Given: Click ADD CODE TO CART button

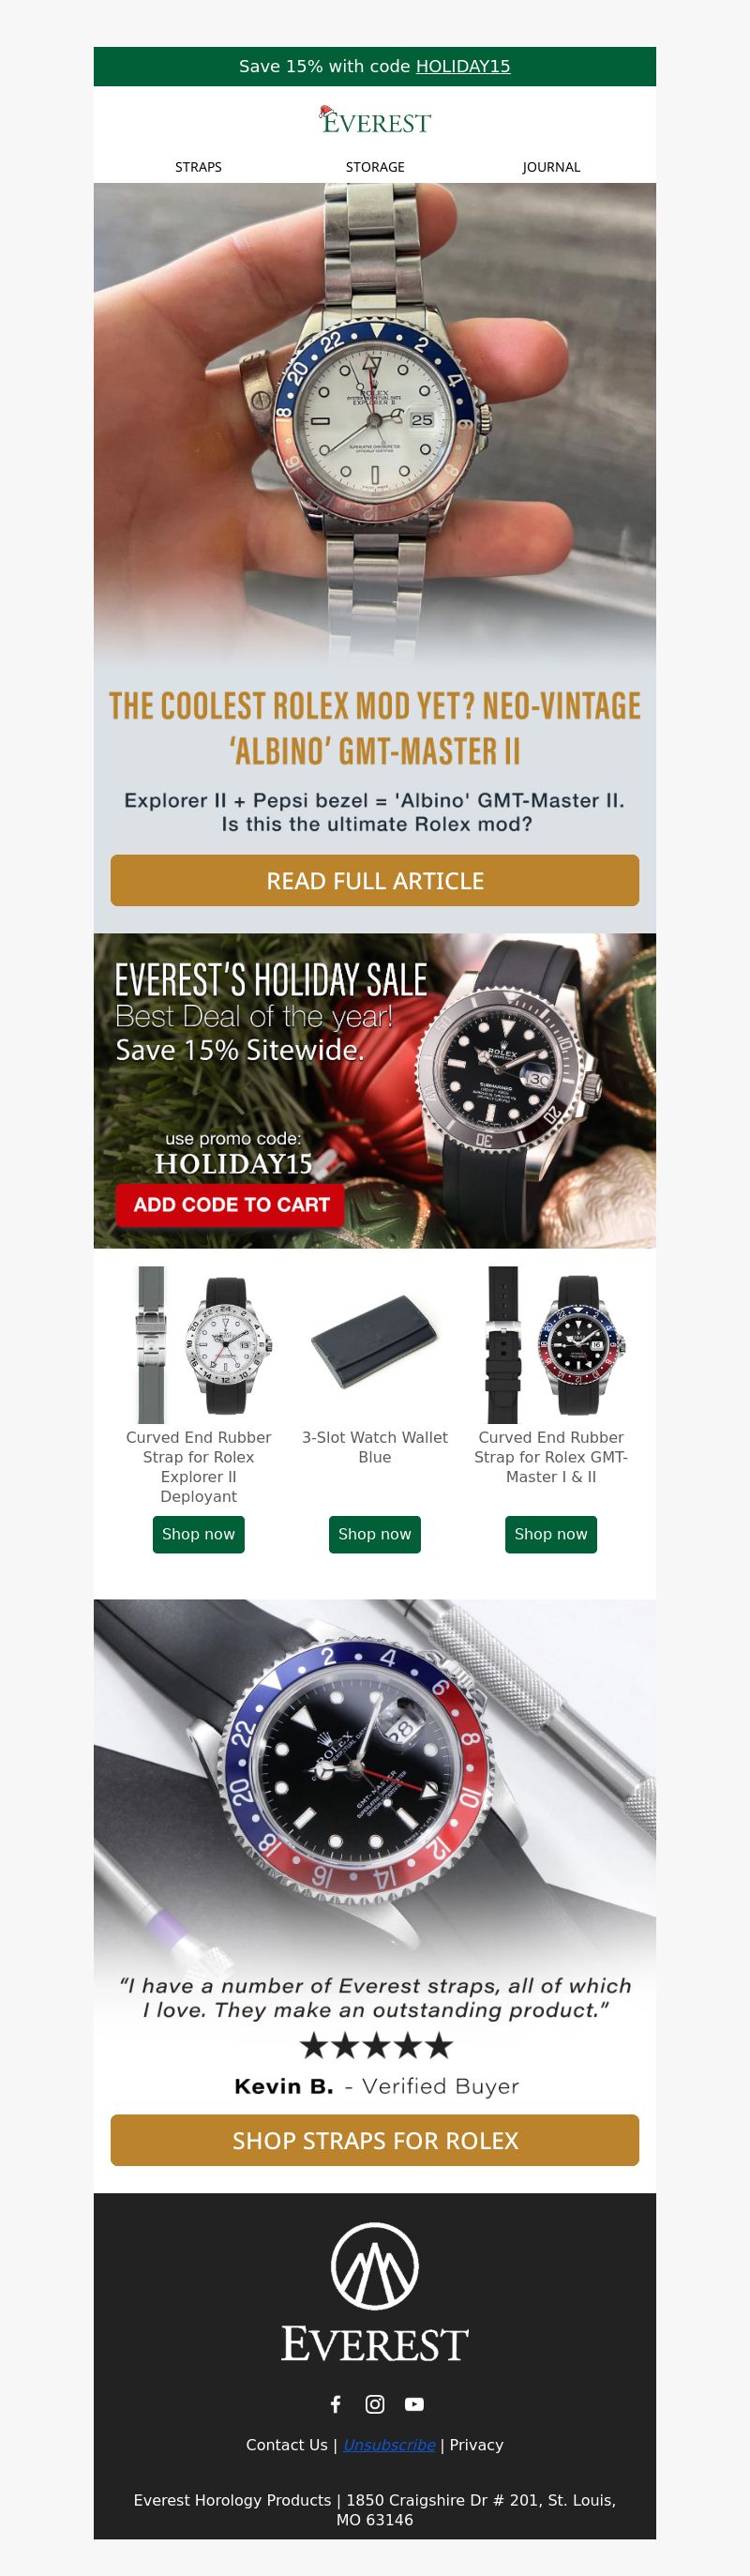Looking at the screenshot, I should [x=231, y=1205].
